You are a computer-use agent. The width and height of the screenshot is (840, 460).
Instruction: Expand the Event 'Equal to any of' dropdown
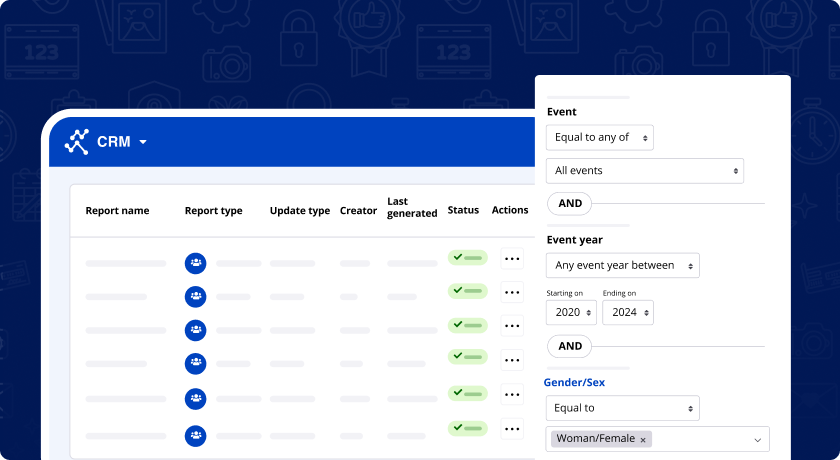coord(600,137)
